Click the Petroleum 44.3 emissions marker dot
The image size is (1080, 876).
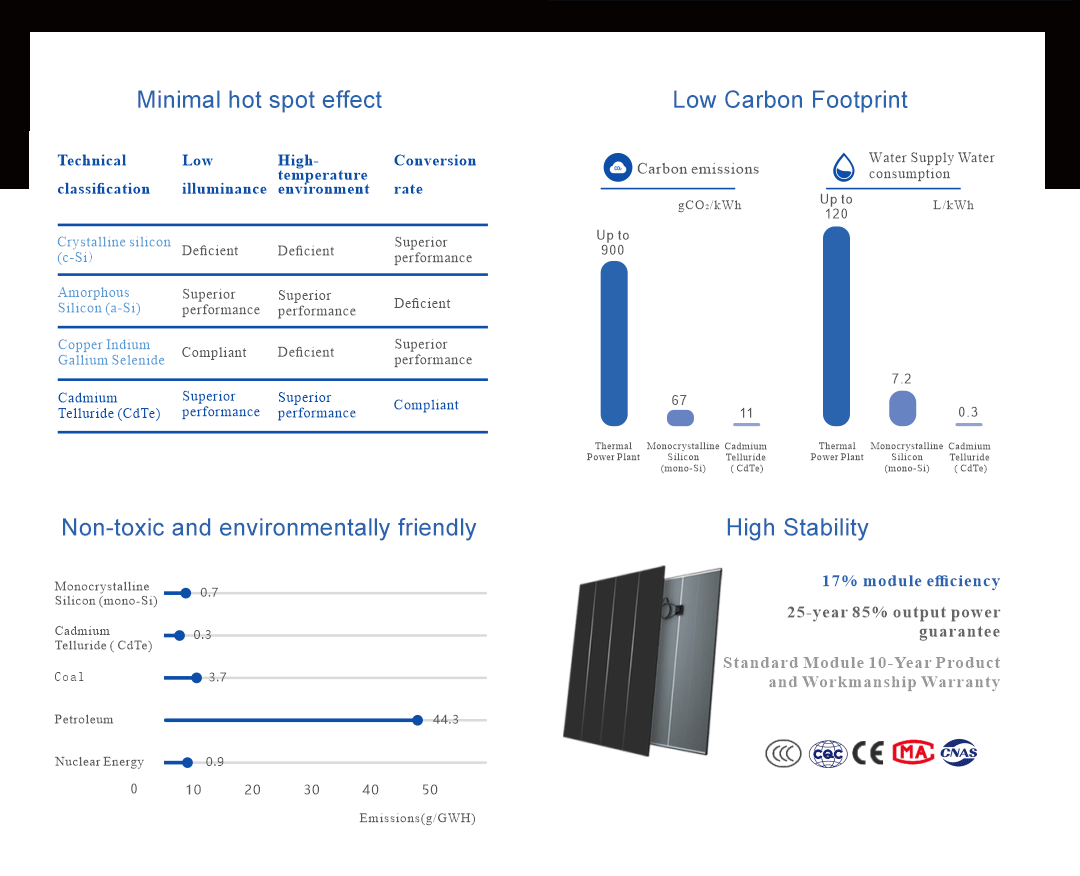418,720
